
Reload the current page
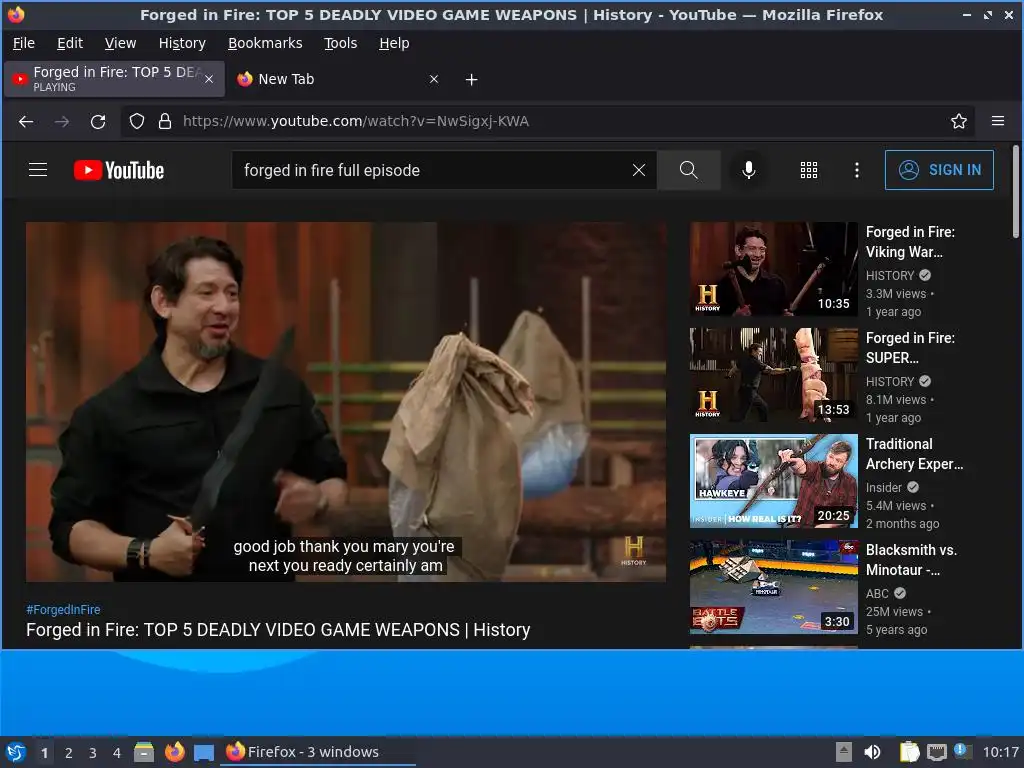point(98,121)
